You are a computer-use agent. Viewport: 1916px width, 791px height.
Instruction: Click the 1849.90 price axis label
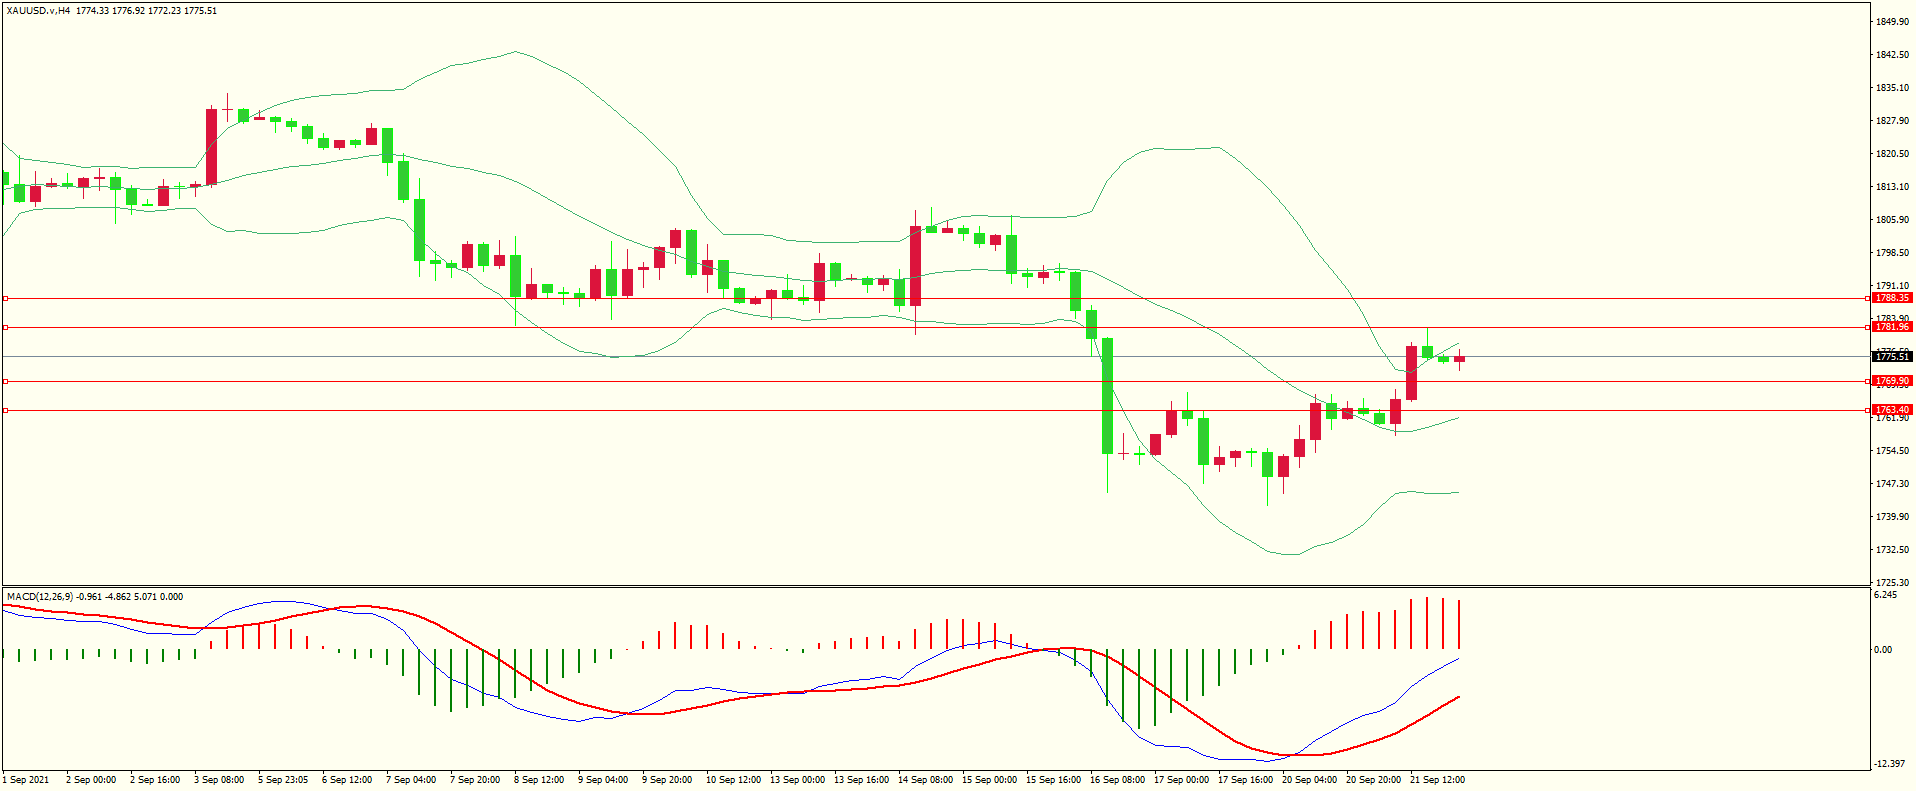(x=1892, y=22)
